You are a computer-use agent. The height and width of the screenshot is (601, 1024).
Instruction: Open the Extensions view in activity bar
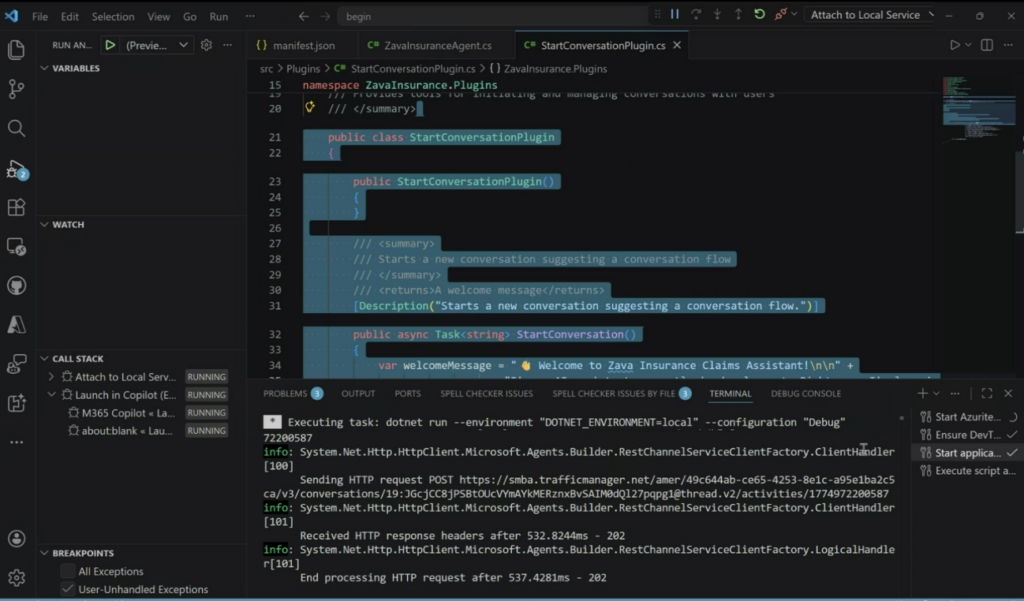[16, 207]
